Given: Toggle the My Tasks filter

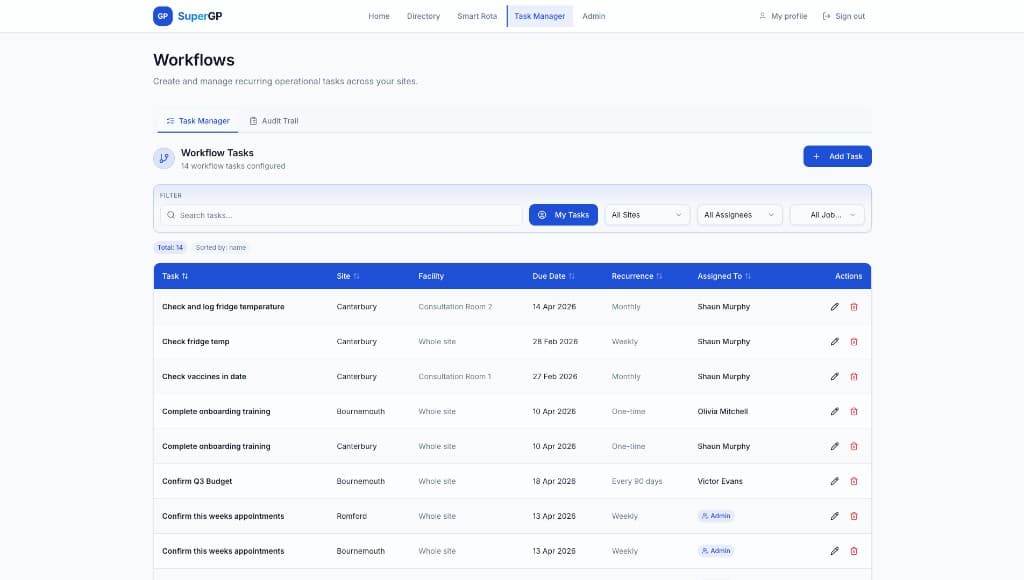Looking at the screenshot, I should pos(563,215).
